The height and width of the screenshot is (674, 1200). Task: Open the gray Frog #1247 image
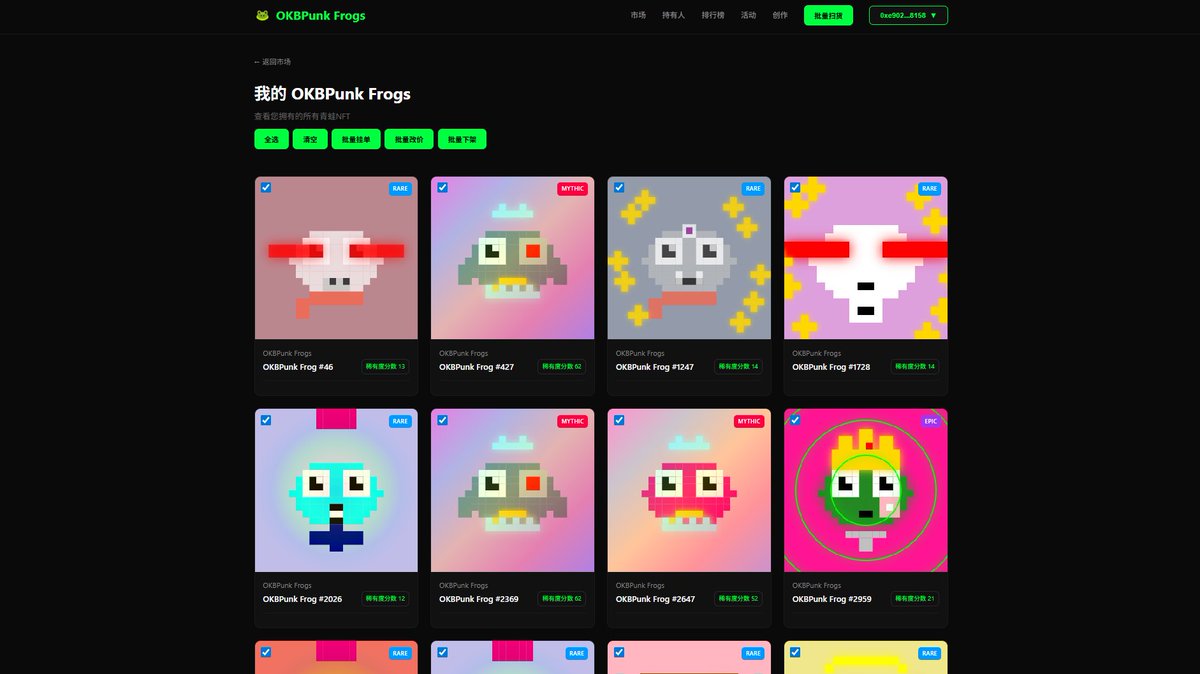click(x=689, y=258)
